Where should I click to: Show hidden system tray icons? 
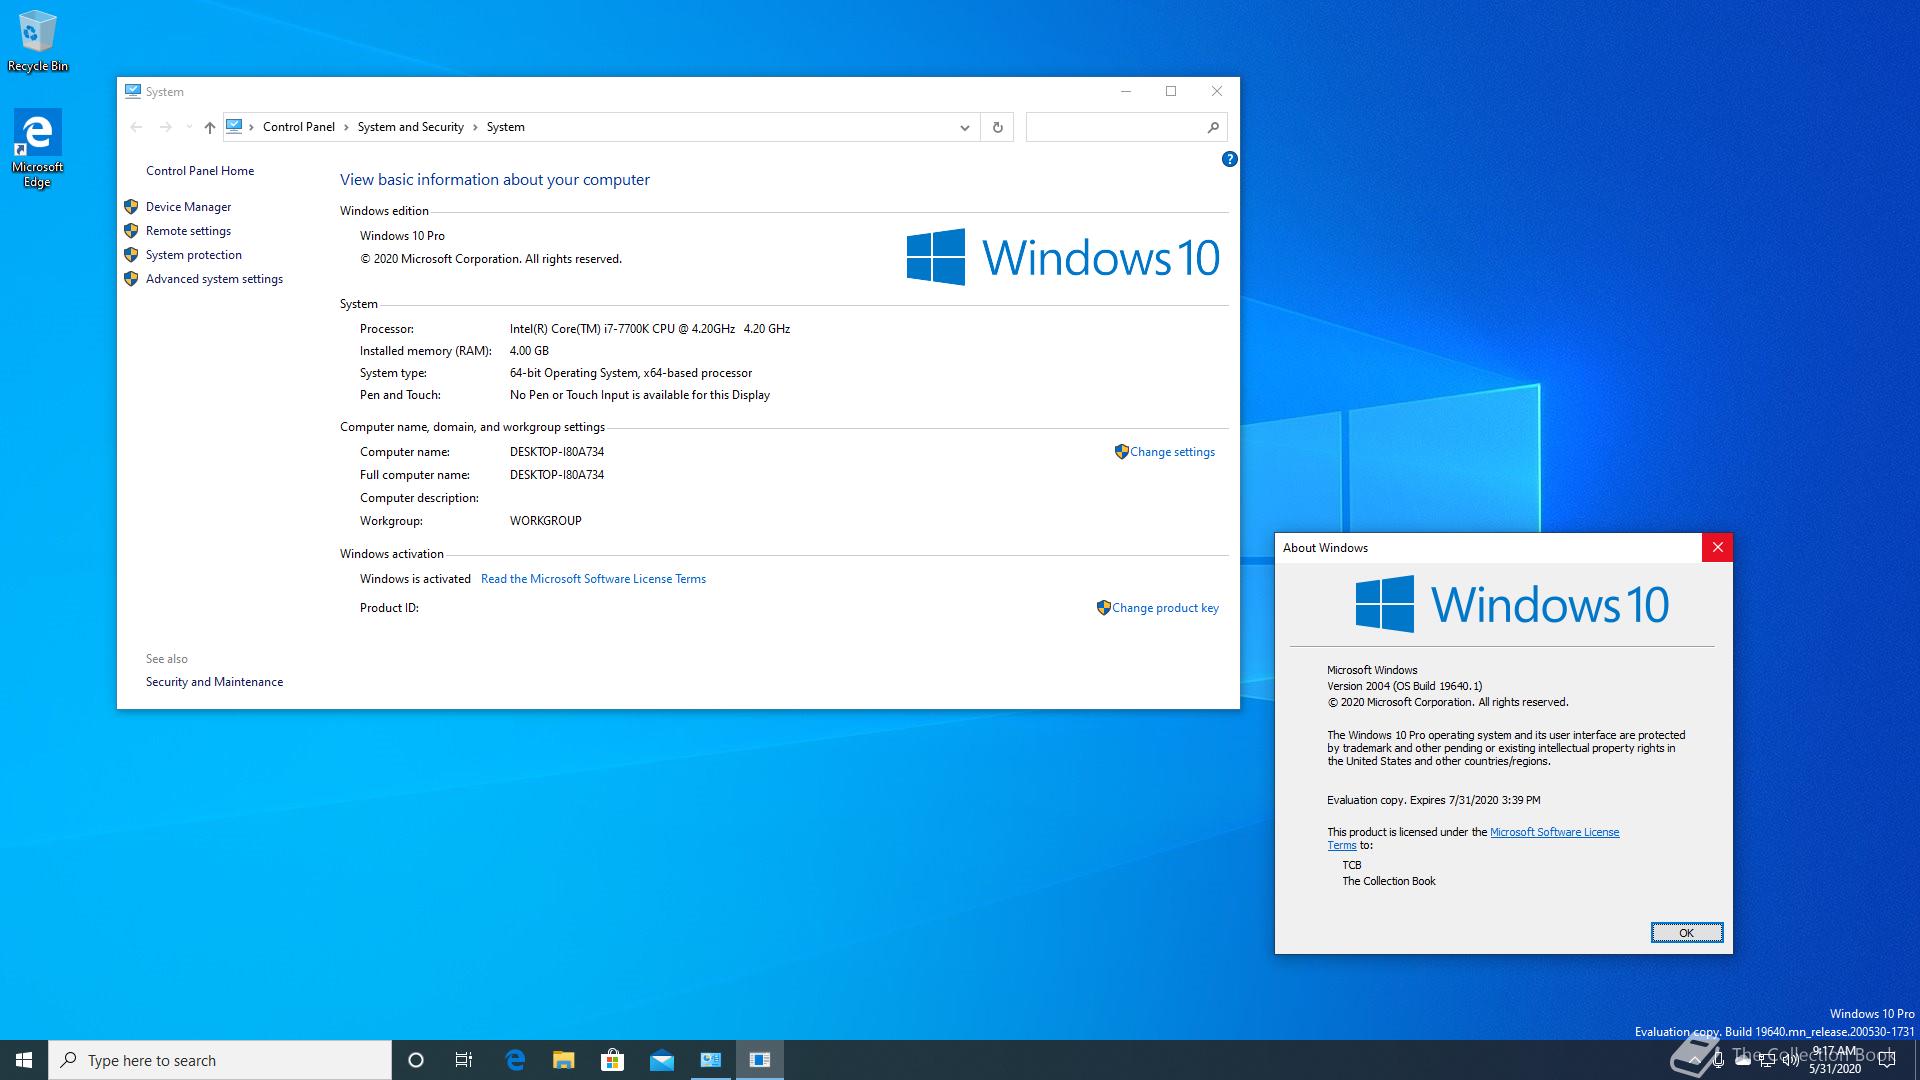(x=1694, y=1060)
